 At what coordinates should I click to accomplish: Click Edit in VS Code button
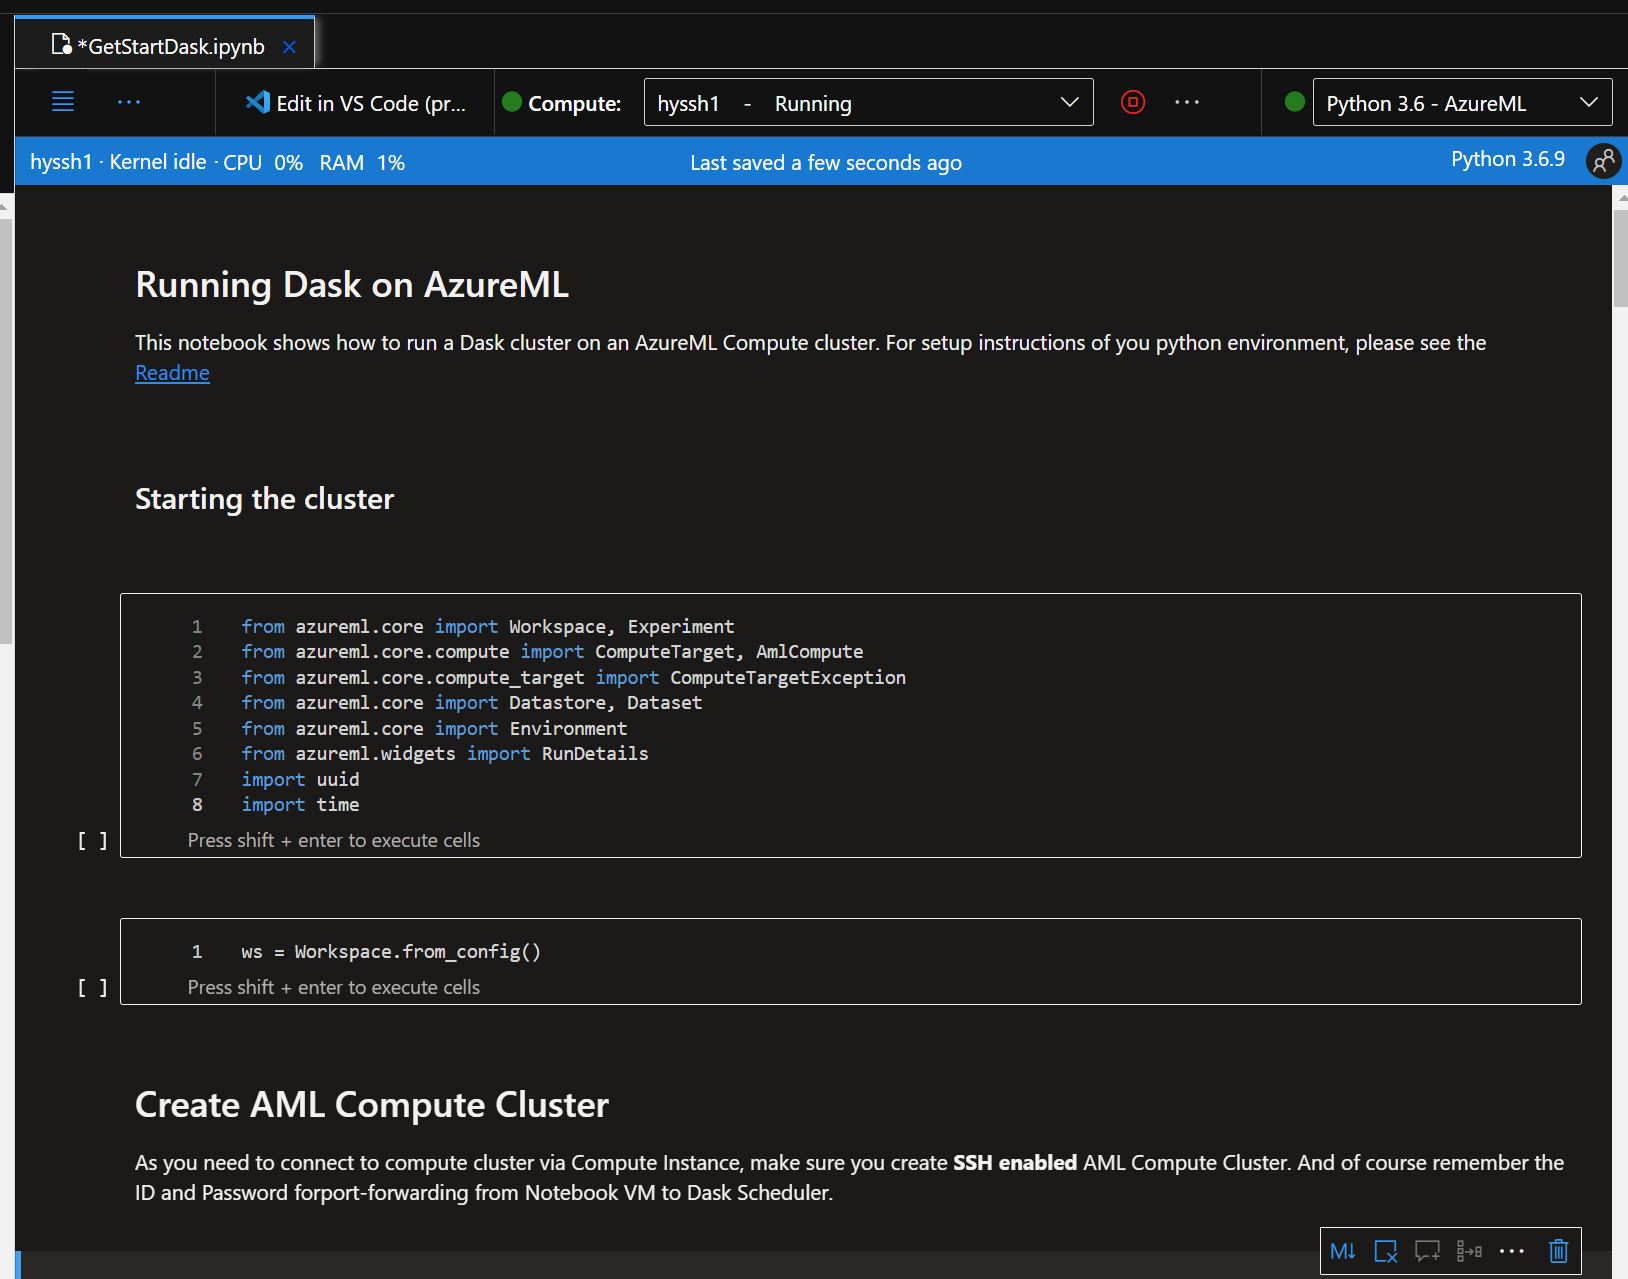coord(356,103)
